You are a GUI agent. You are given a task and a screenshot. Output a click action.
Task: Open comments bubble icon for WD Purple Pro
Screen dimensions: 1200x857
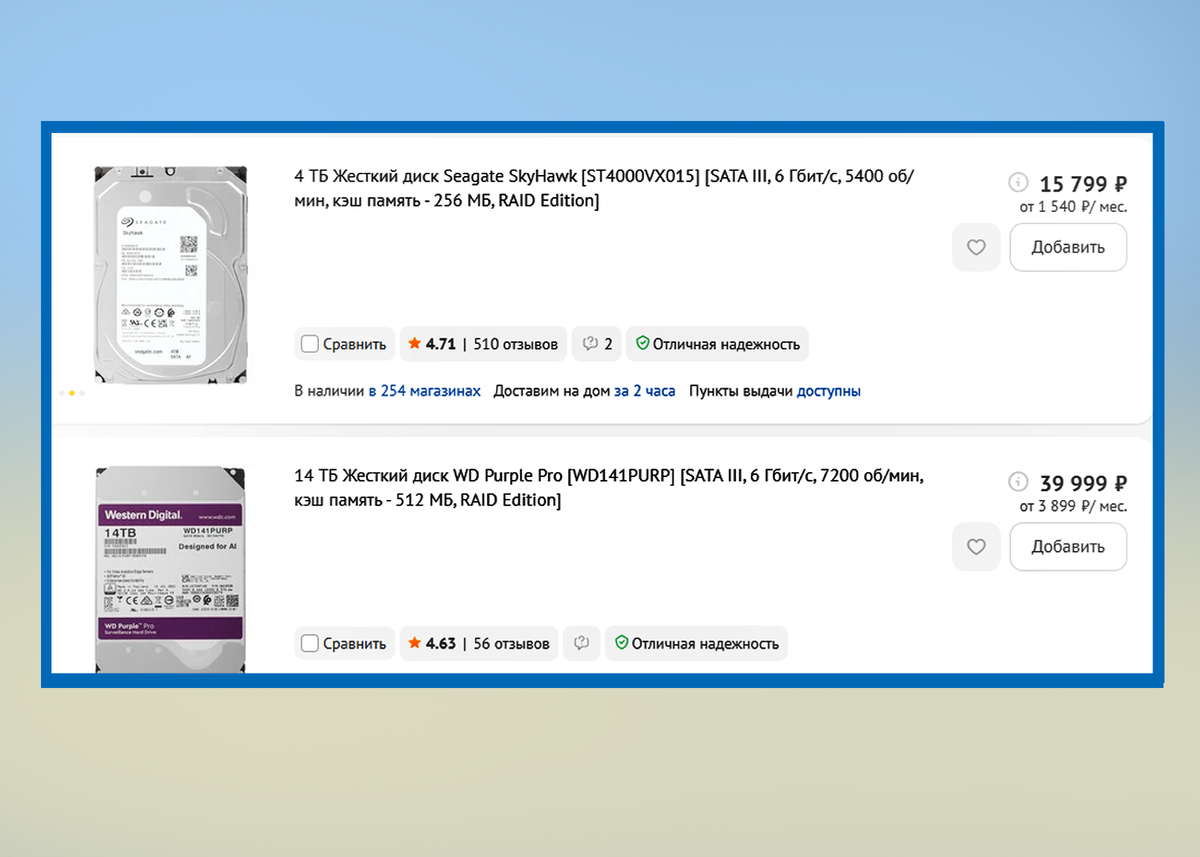[581, 643]
